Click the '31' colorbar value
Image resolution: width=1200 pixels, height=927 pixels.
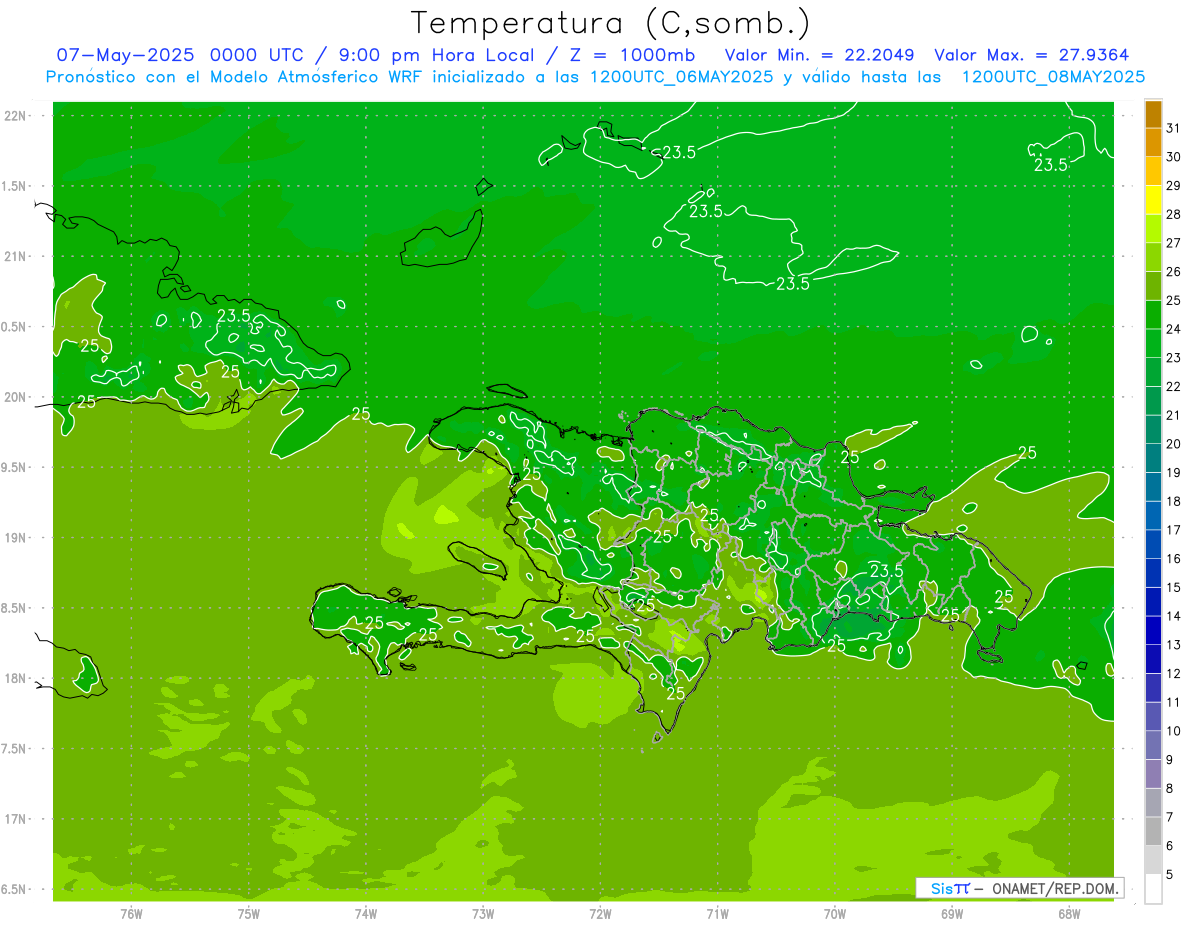point(1174,128)
